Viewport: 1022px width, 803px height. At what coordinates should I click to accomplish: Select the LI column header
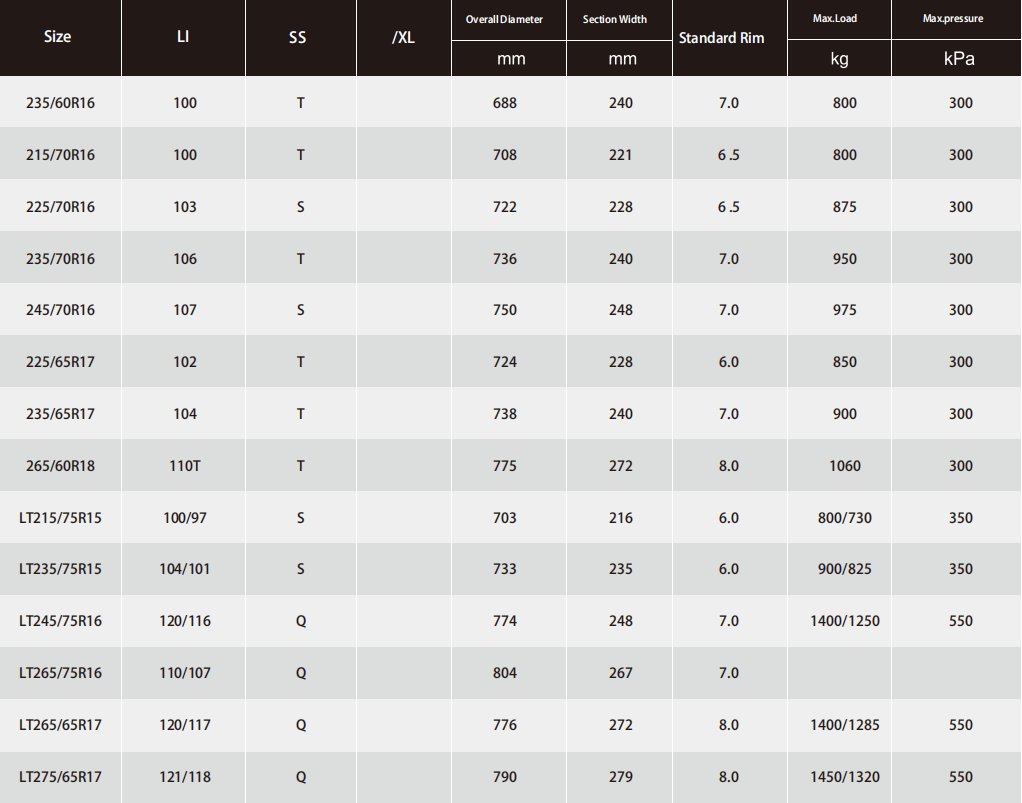tap(183, 37)
